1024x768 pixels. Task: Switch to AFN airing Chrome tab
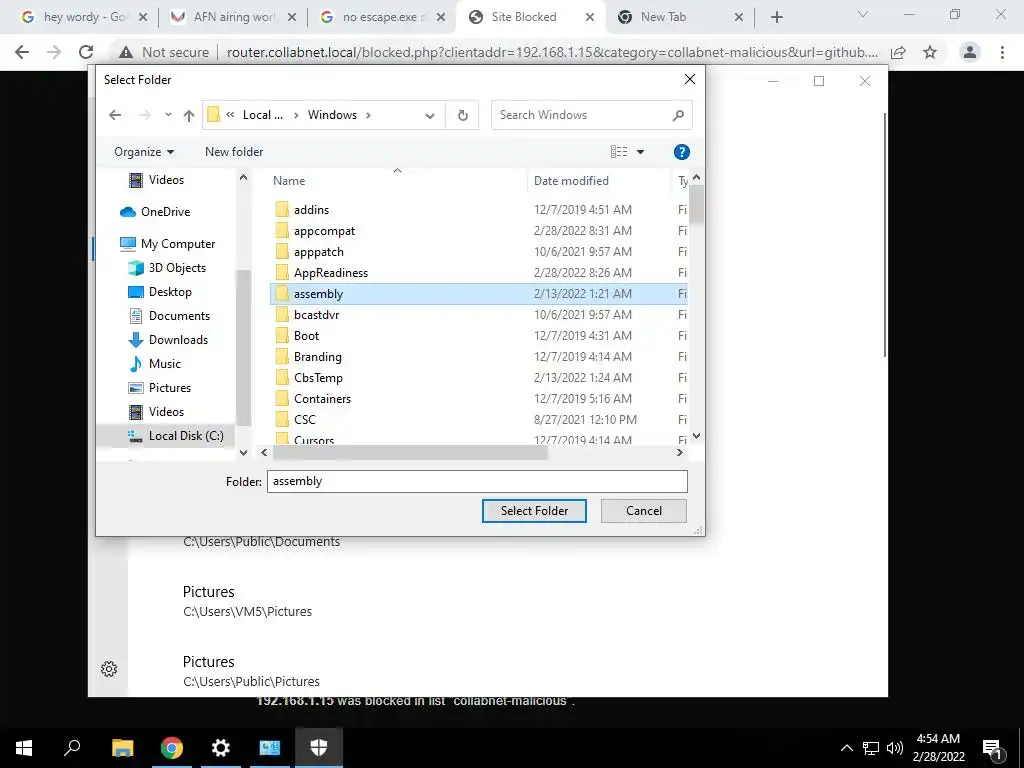pyautogui.click(x=233, y=17)
